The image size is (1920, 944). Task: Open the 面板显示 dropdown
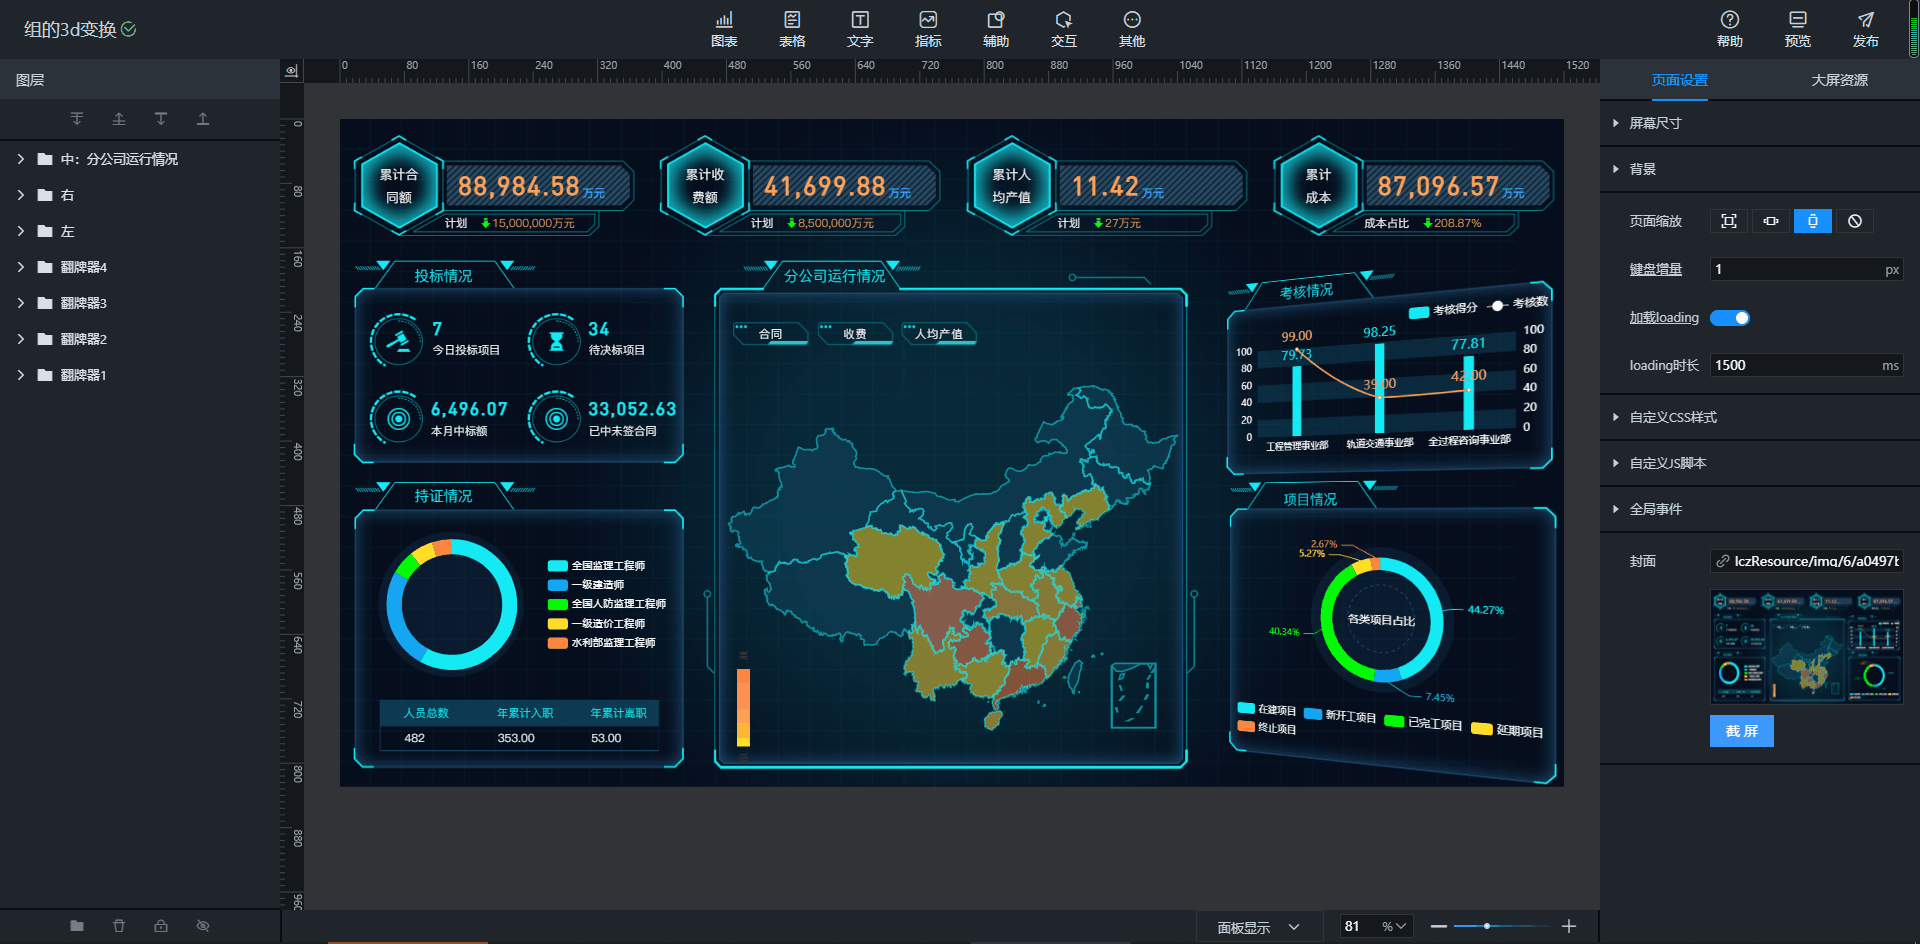coord(1258,927)
